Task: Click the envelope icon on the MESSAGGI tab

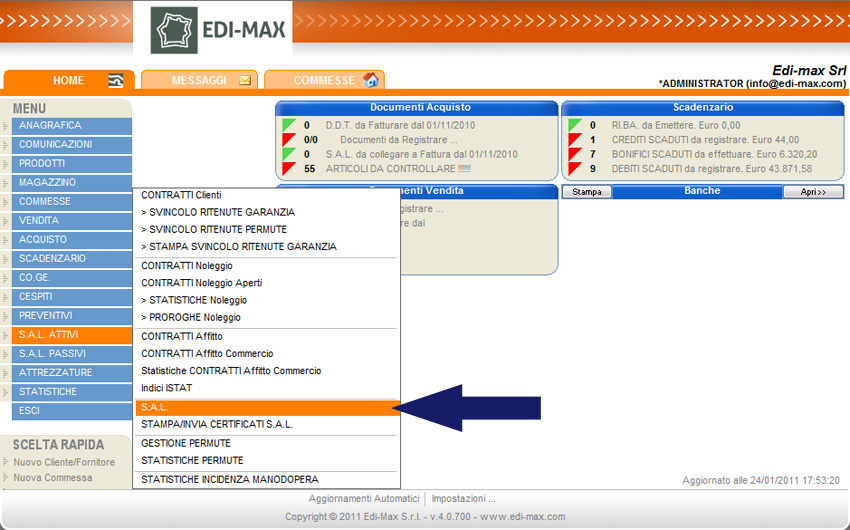Action: point(245,80)
